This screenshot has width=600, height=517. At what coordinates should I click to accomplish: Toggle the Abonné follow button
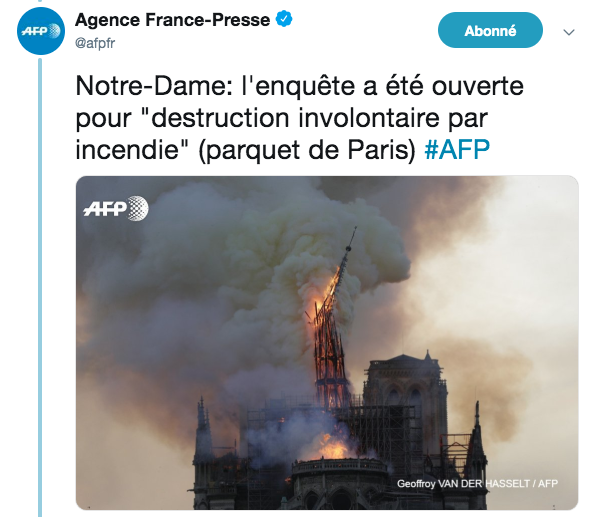tap(490, 30)
